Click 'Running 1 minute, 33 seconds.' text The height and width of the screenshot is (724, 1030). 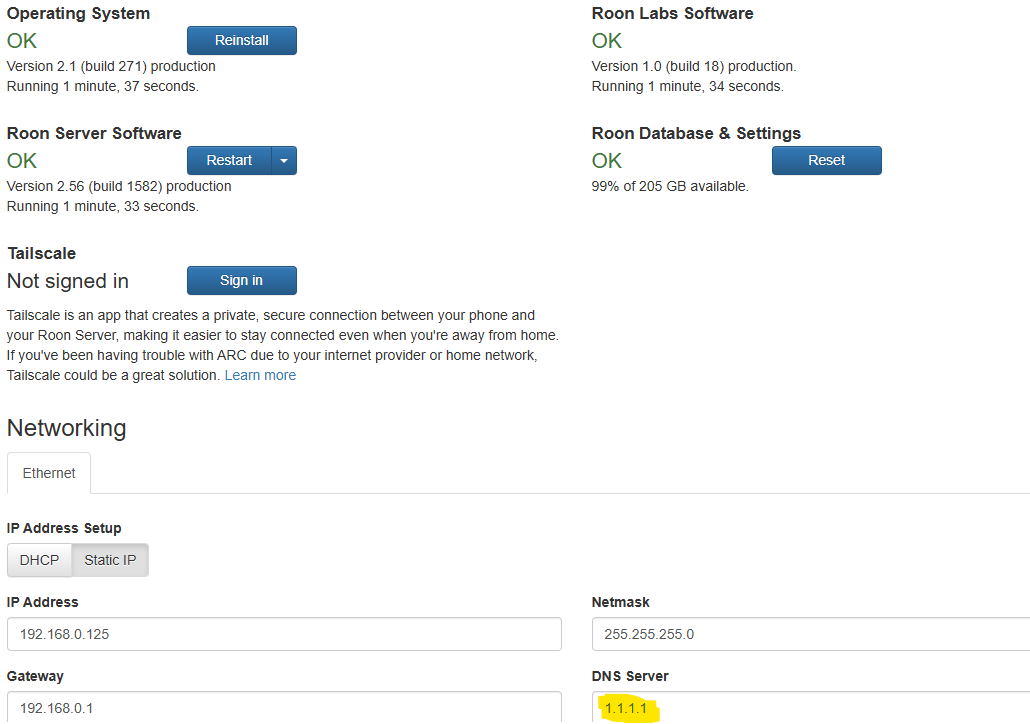(102, 206)
